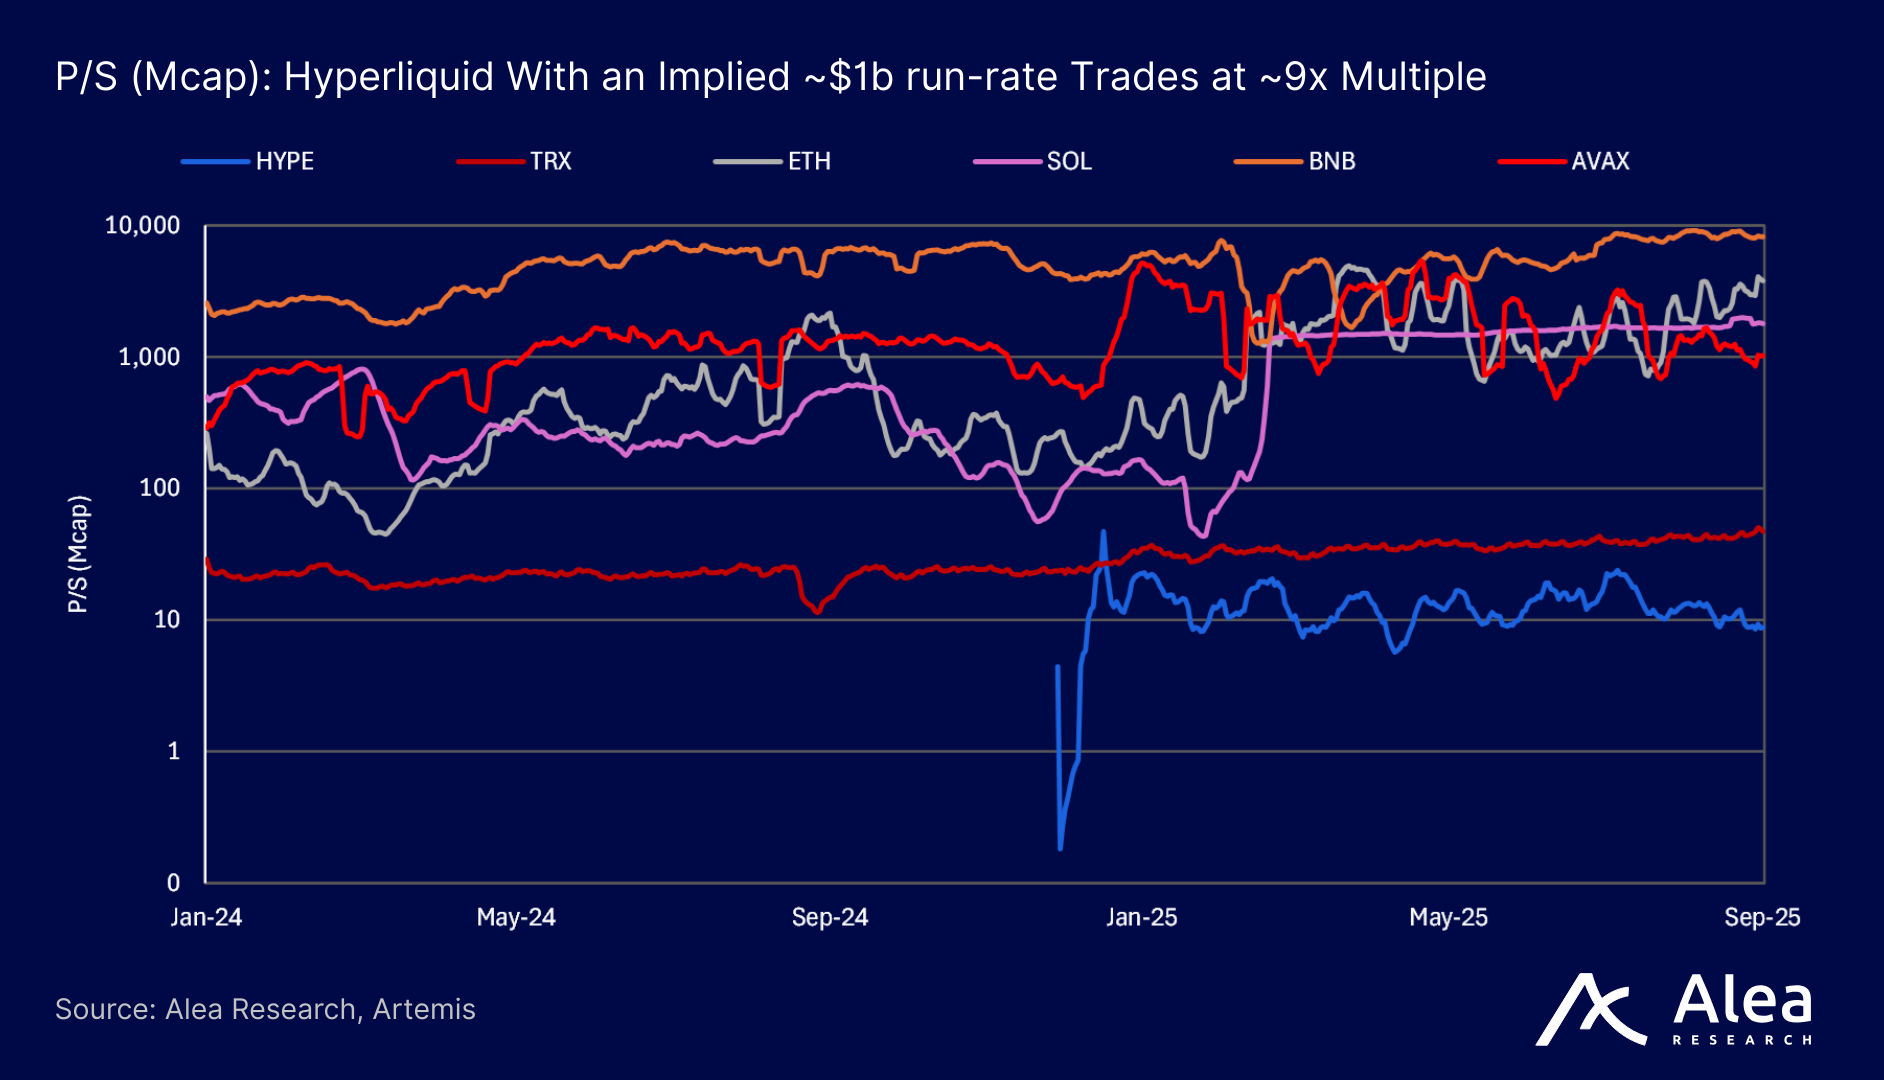
Task: Click the pink SOL legend line swatch
Action: (1007, 162)
